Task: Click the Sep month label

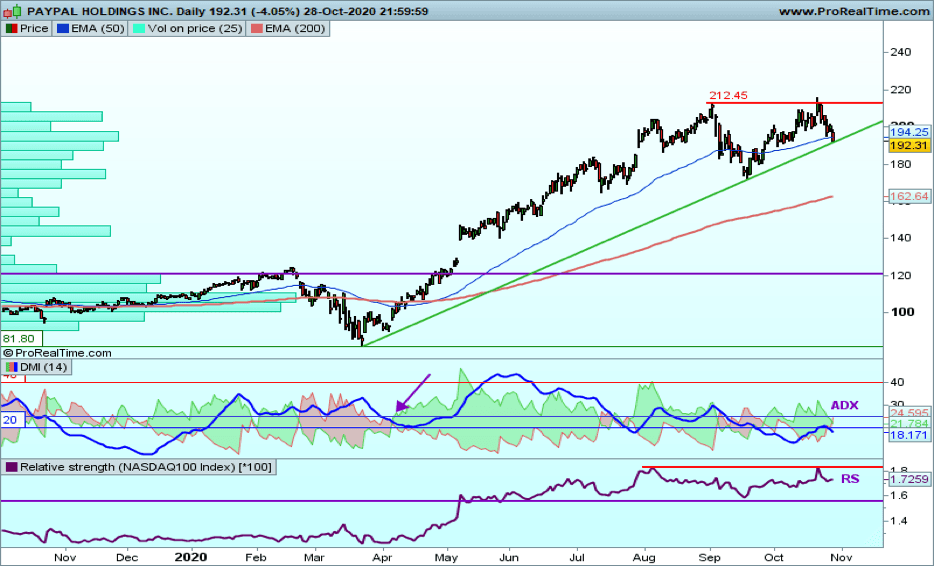Action: pyautogui.click(x=709, y=558)
